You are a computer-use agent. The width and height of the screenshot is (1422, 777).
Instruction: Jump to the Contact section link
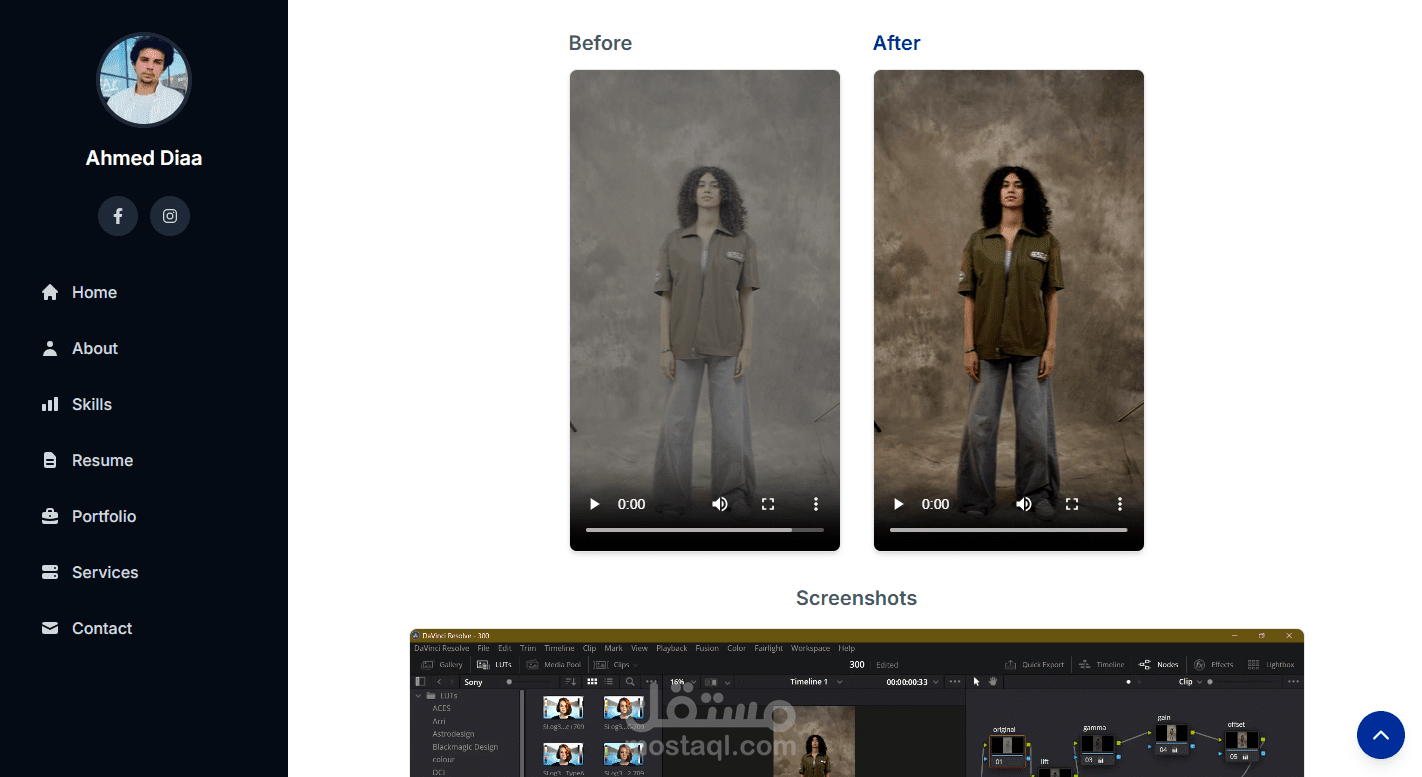click(86, 628)
